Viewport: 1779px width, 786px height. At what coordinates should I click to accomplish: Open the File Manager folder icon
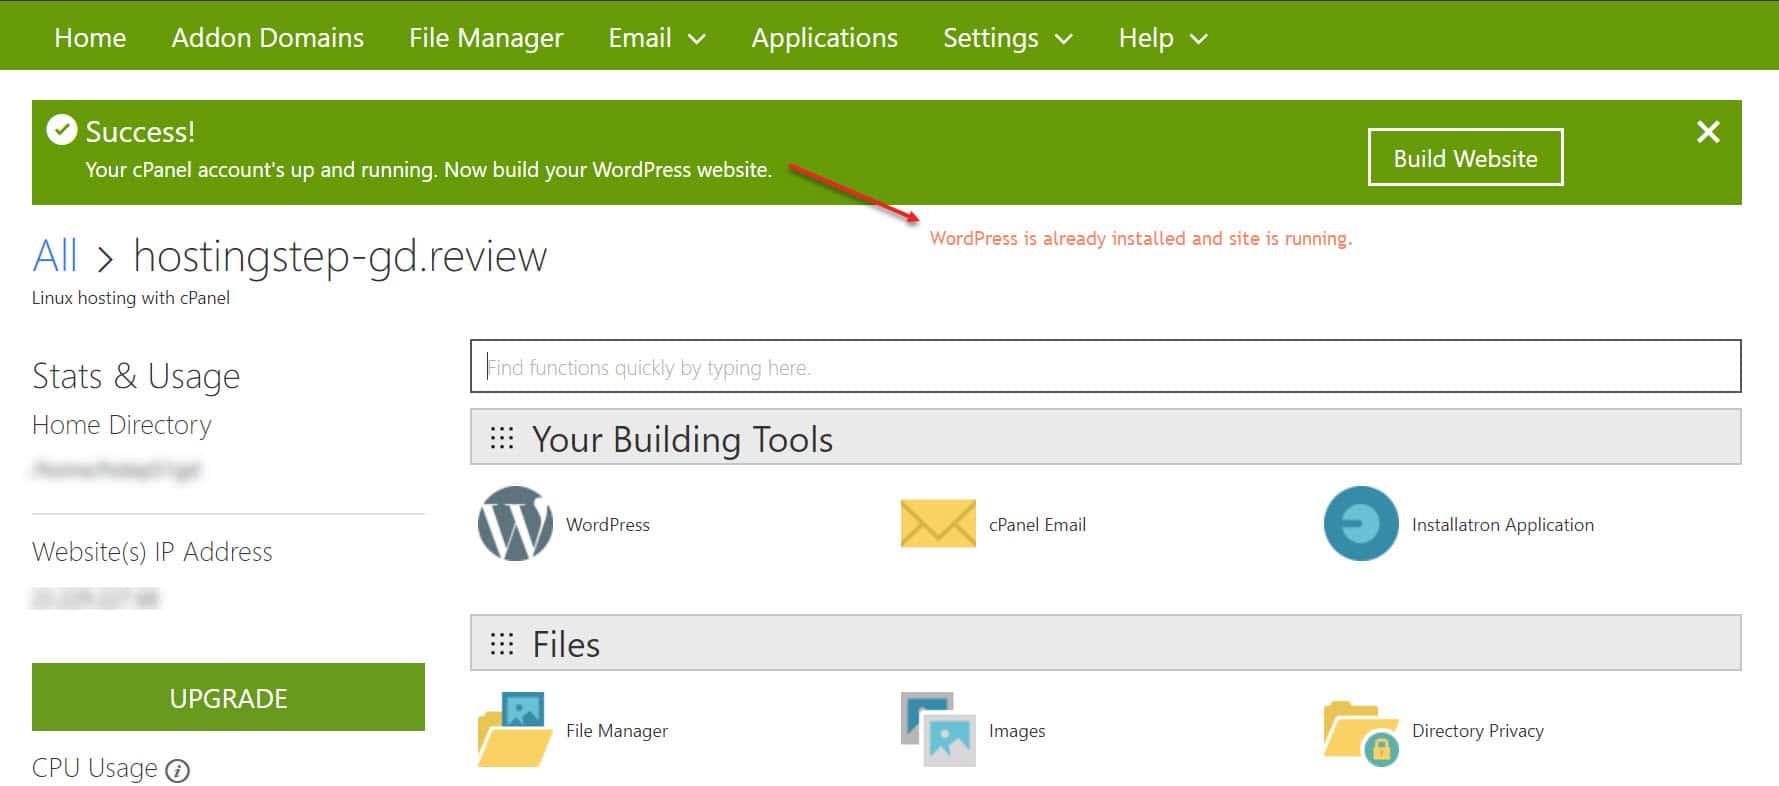(515, 730)
